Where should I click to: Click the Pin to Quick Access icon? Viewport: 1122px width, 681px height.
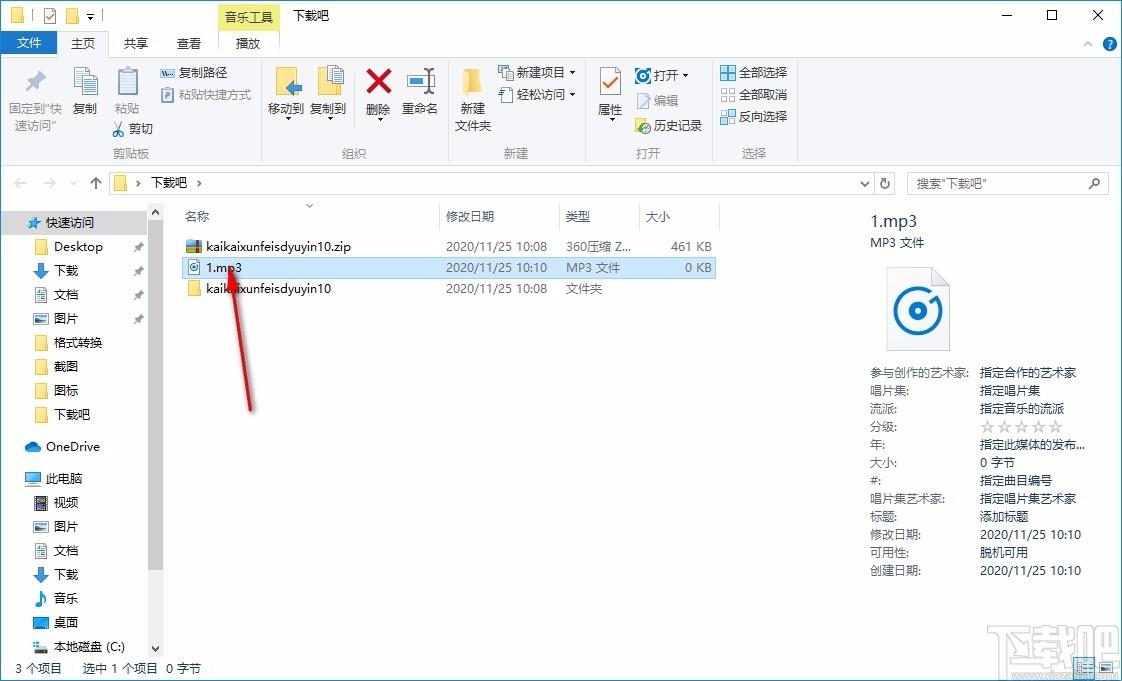(x=35, y=82)
